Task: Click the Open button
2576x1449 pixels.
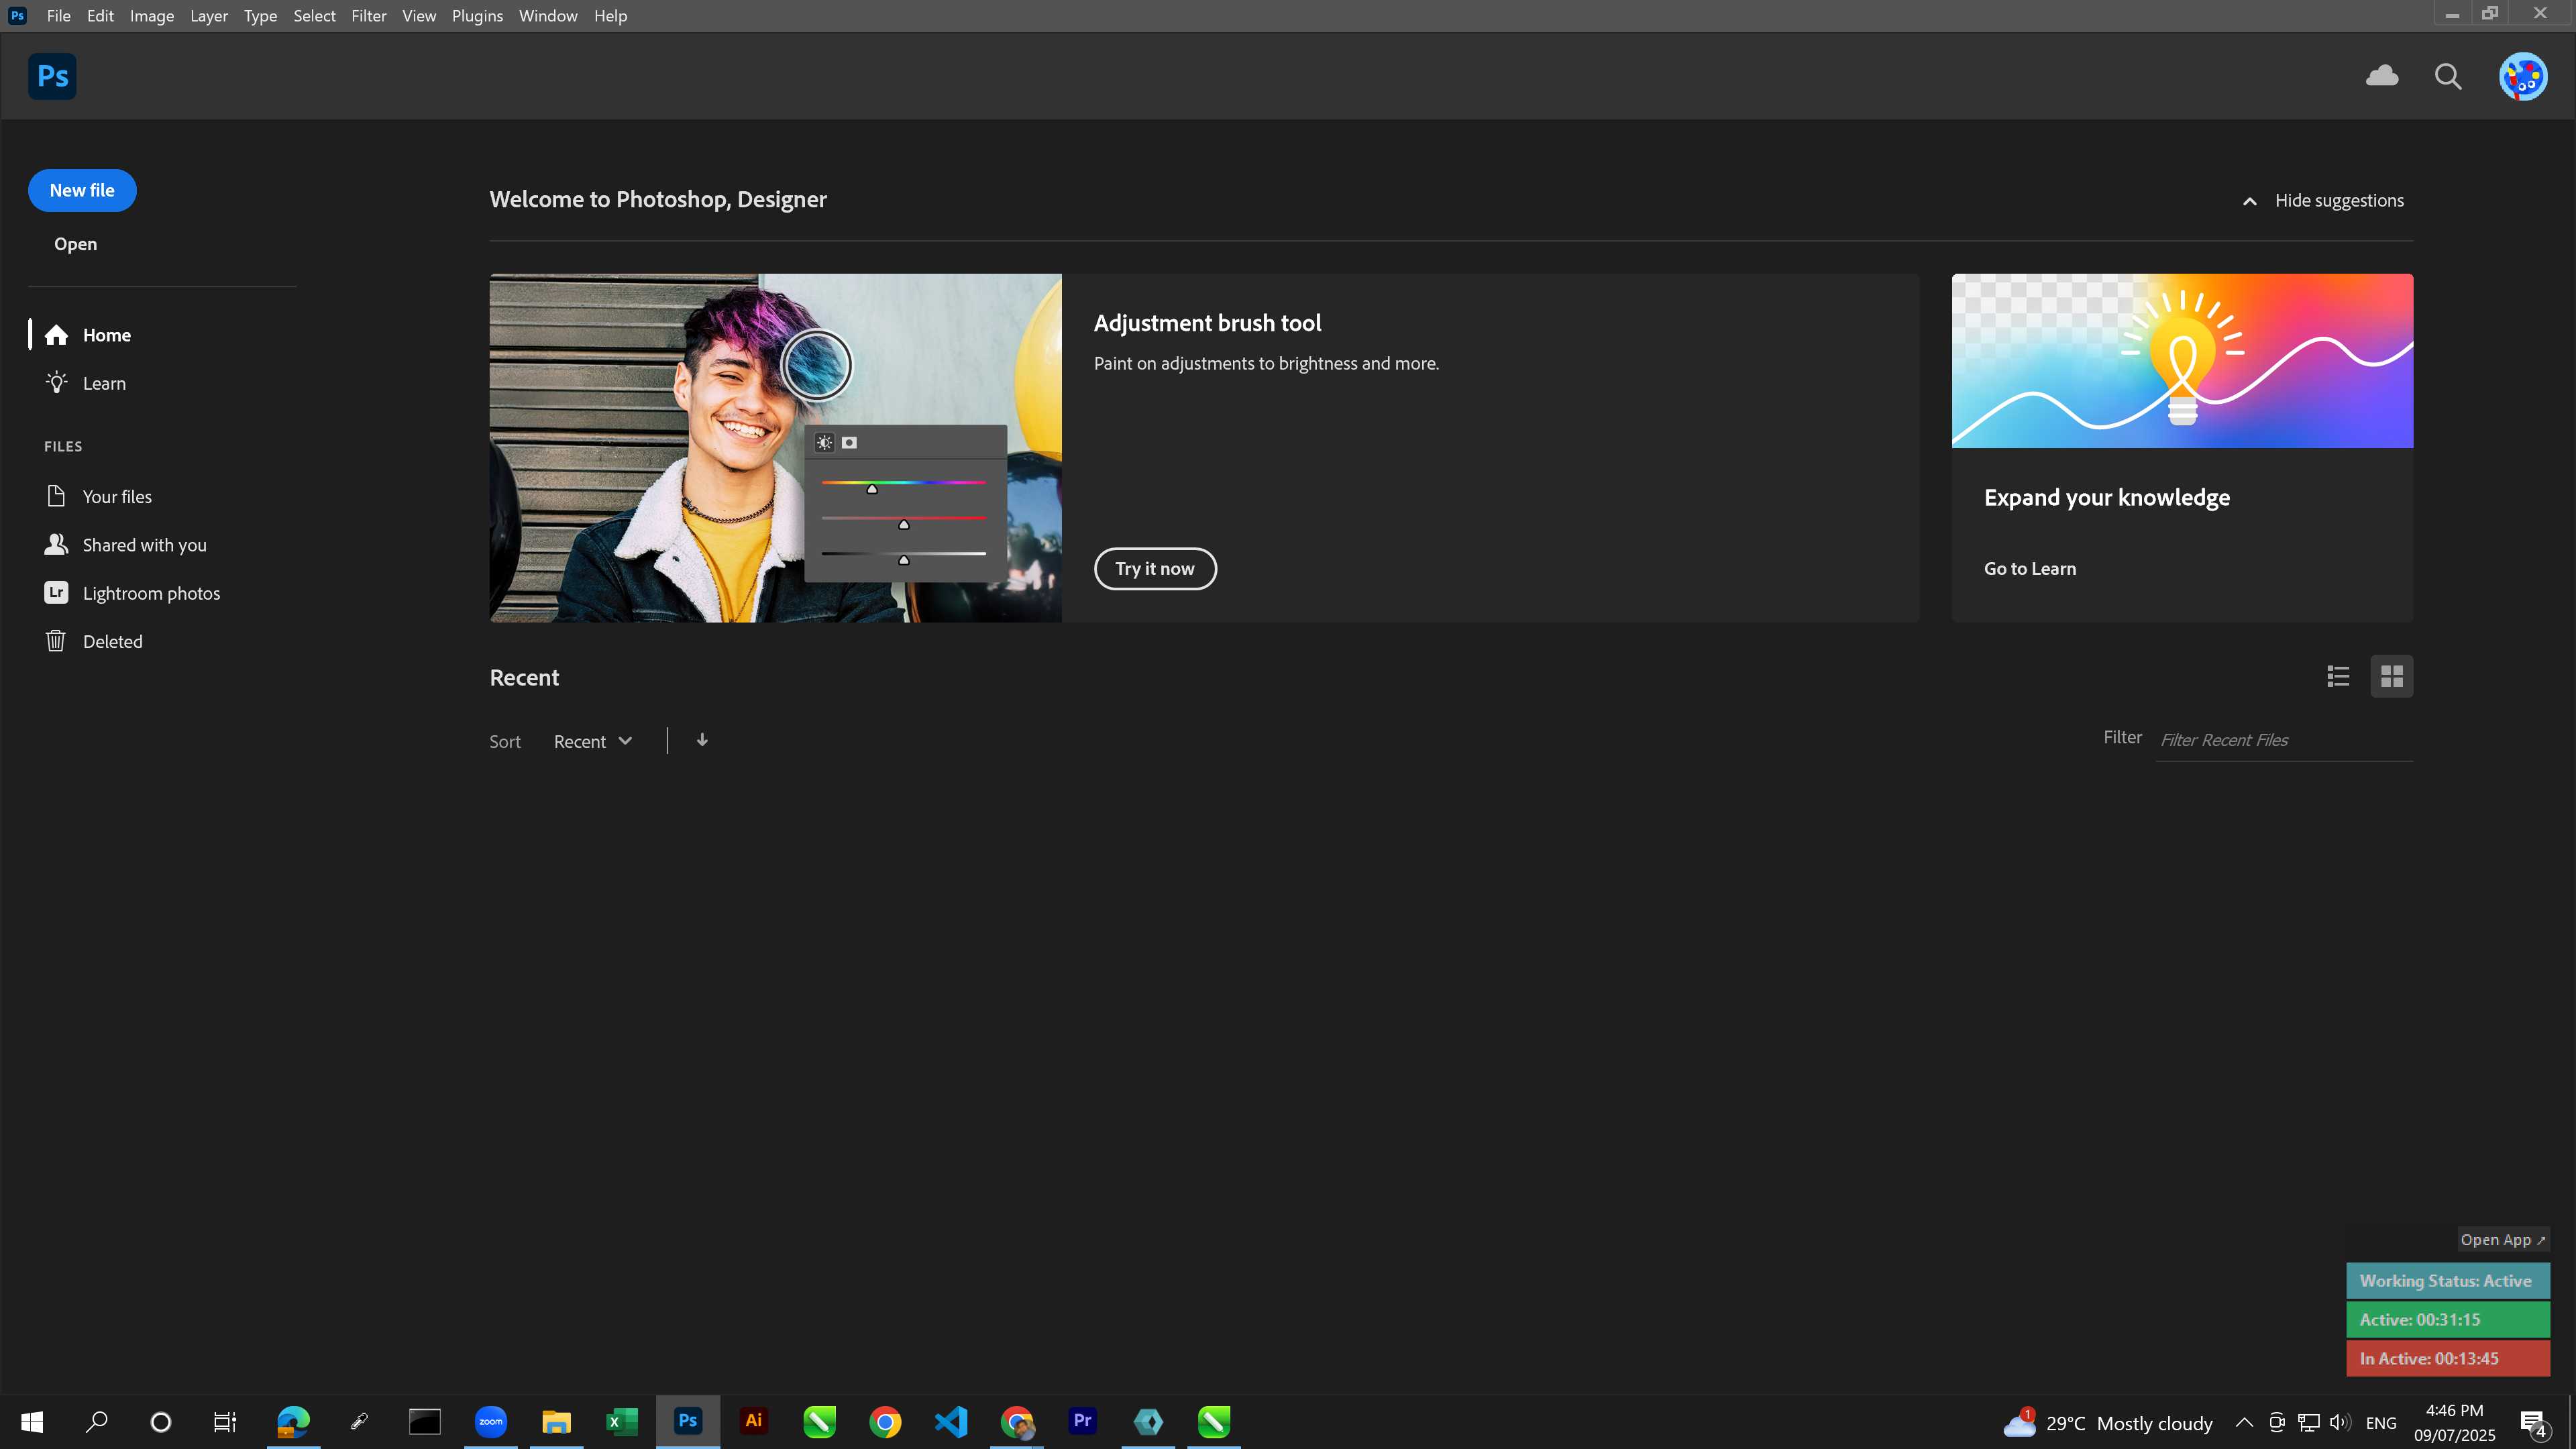Action: pos(75,244)
